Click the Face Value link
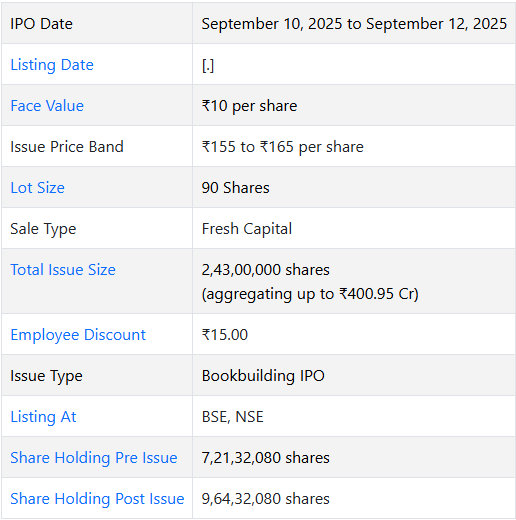The image size is (516, 520). [x=47, y=106]
